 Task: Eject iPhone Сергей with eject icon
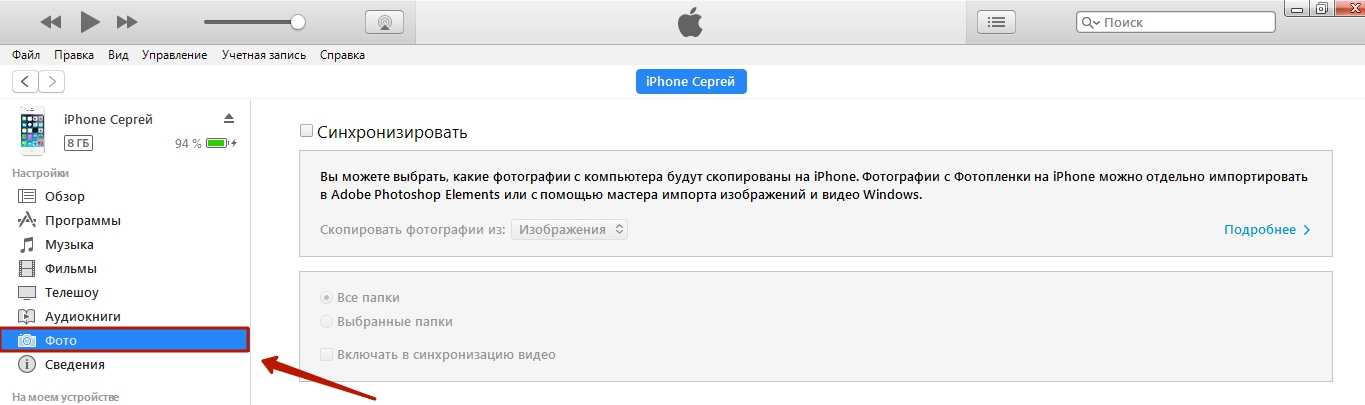point(228,118)
